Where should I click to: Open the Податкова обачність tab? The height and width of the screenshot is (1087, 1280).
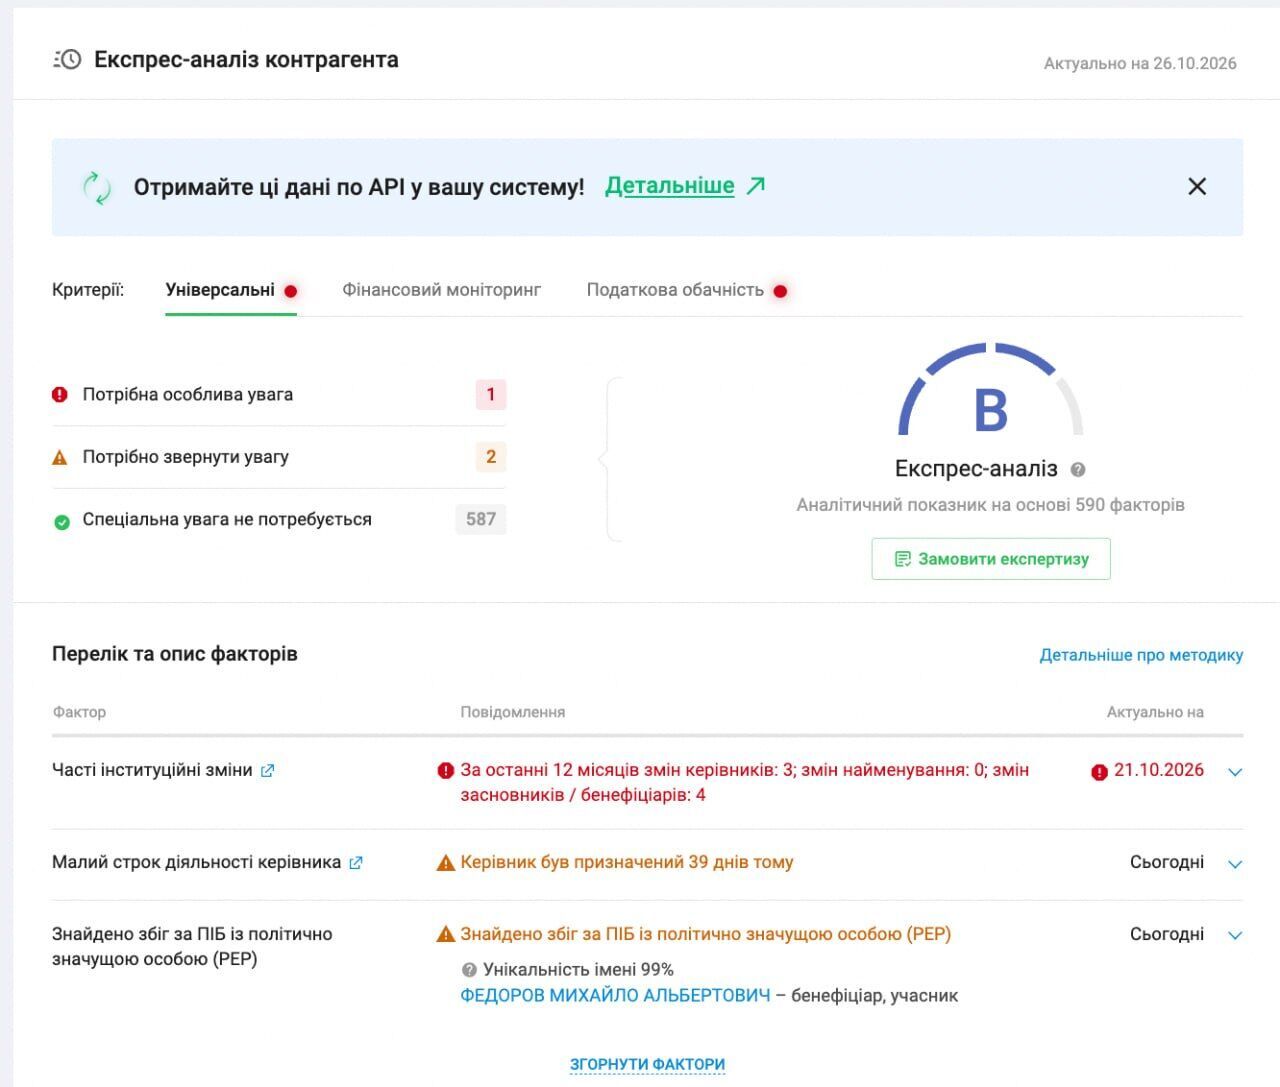click(675, 290)
